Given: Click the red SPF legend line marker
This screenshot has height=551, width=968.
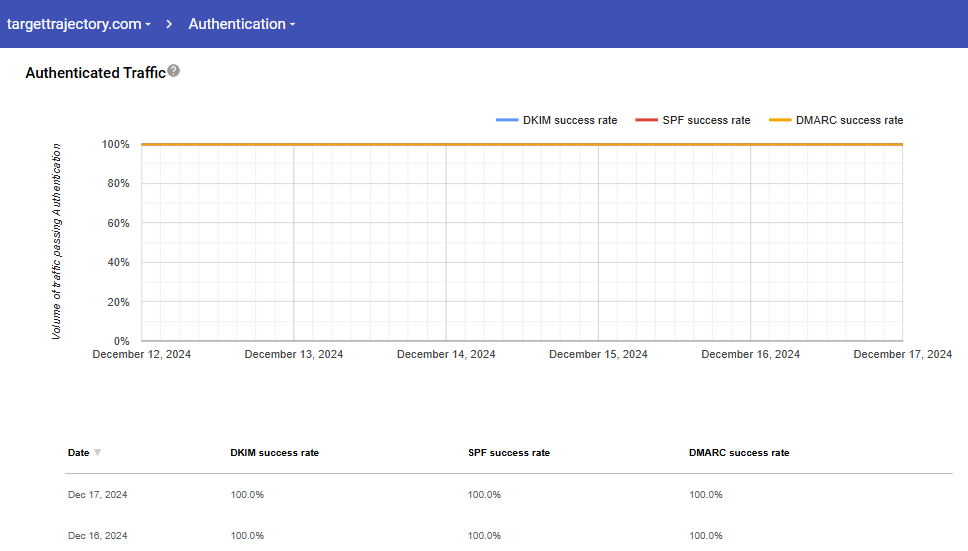Looking at the screenshot, I should click(x=647, y=120).
